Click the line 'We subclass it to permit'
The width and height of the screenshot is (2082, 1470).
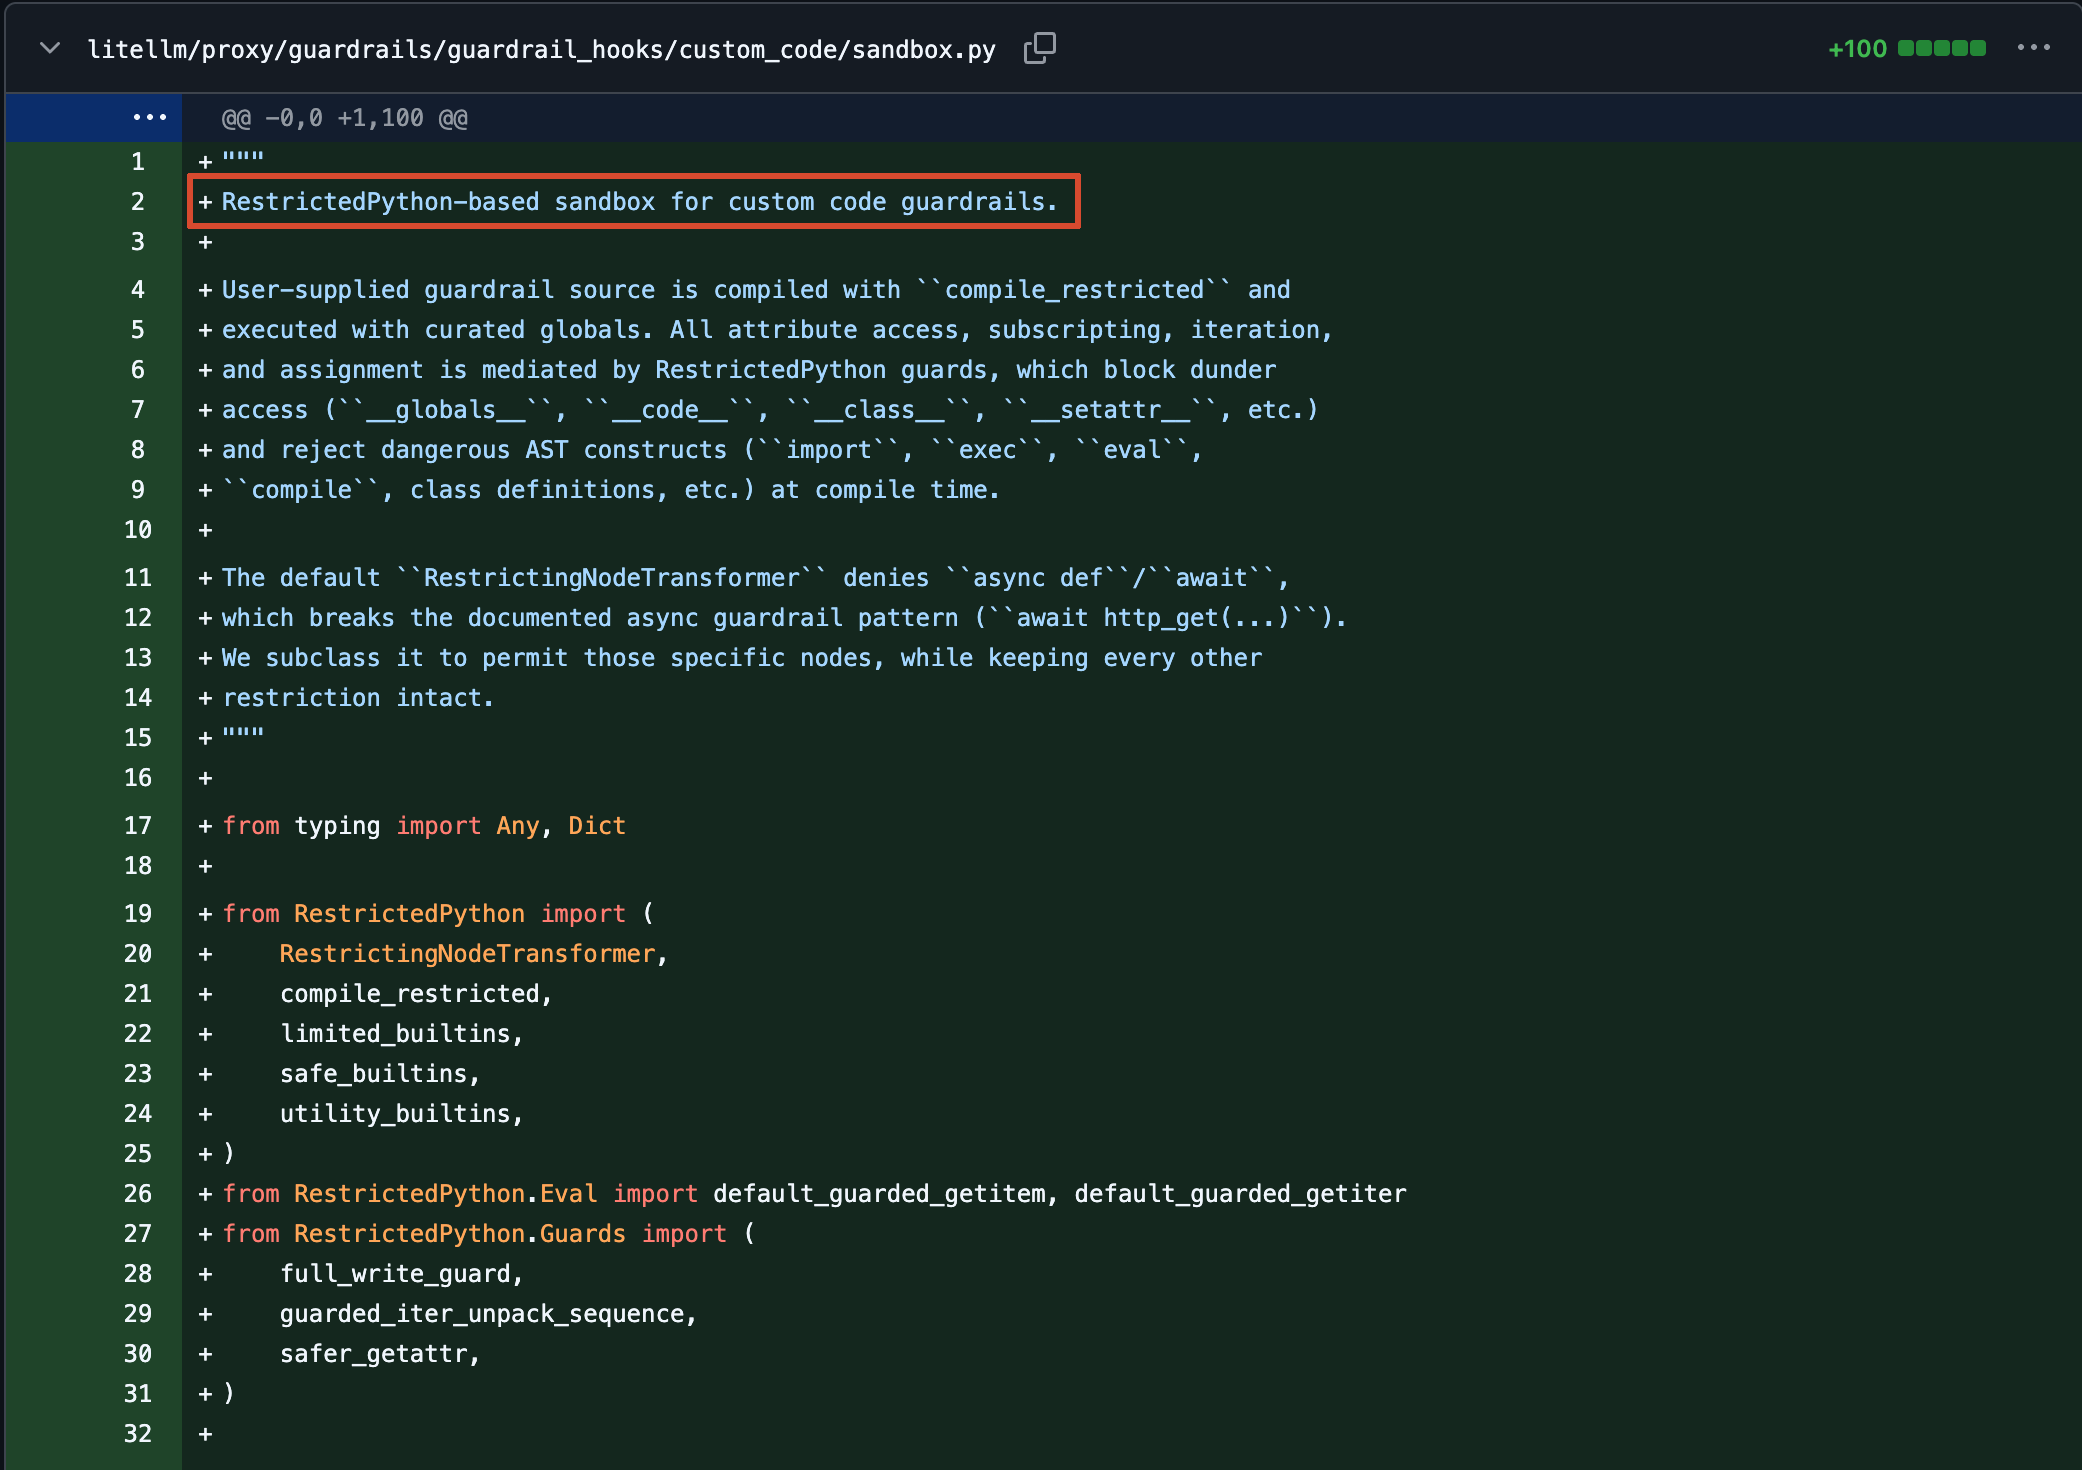click(742, 658)
